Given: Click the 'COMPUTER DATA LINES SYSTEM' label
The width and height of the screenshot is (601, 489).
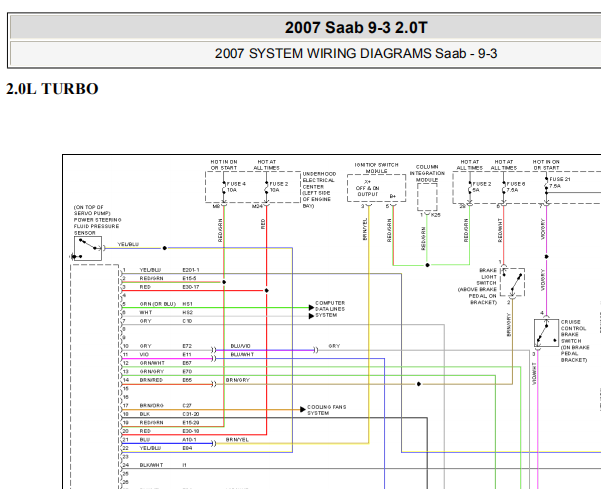Looking at the screenshot, I should [x=330, y=309].
